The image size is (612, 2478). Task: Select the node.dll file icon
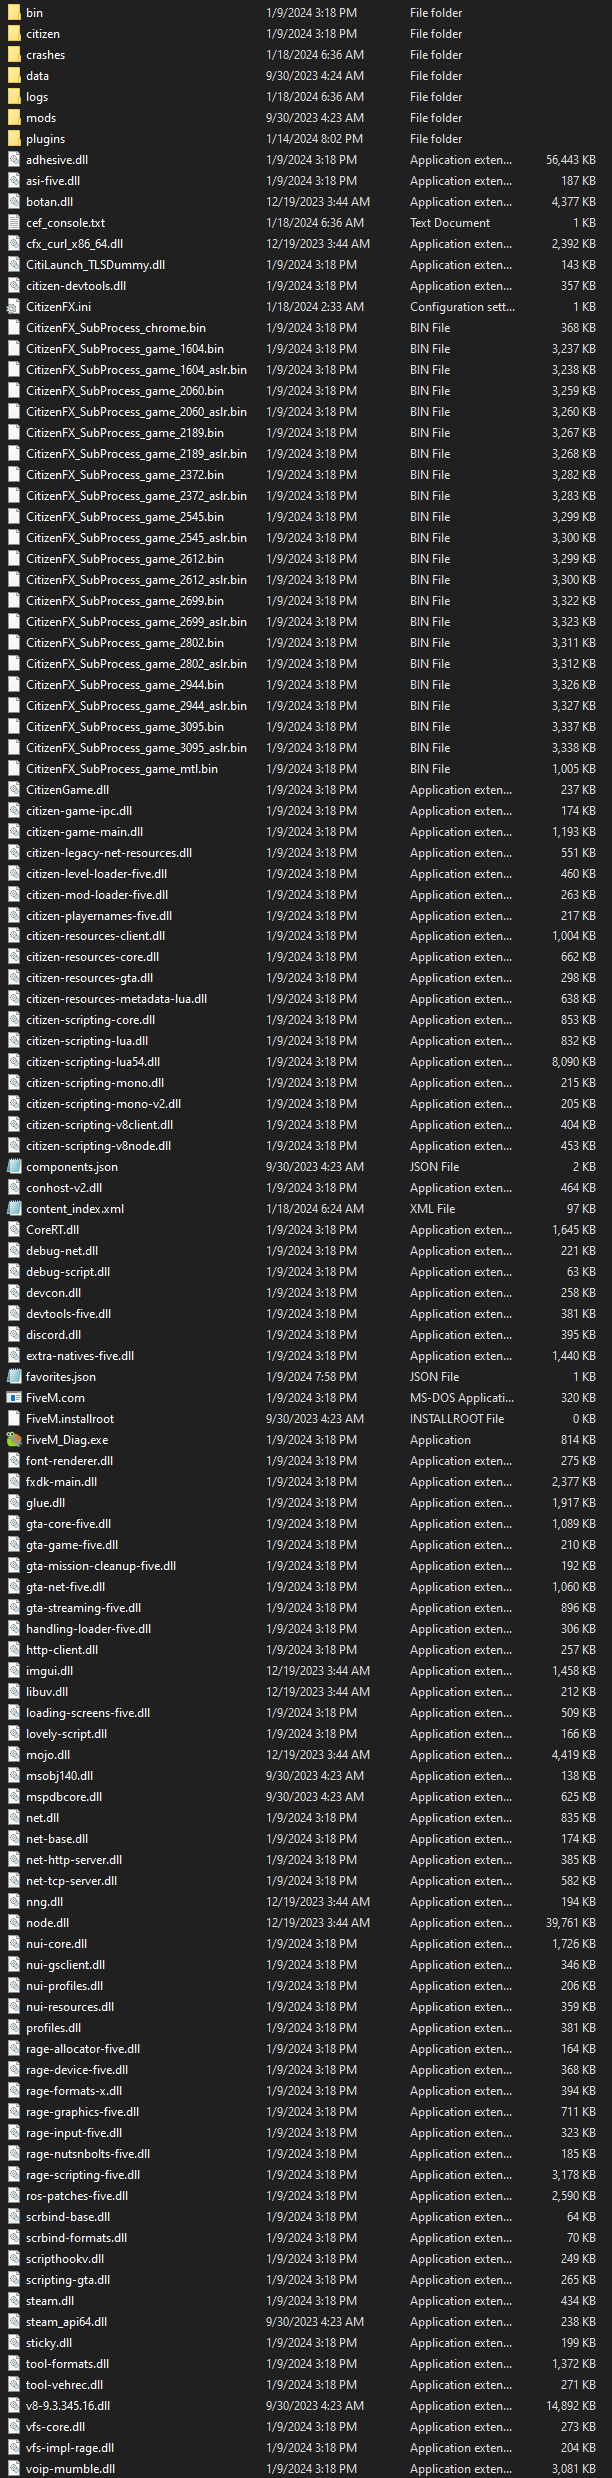[x=13, y=1922]
